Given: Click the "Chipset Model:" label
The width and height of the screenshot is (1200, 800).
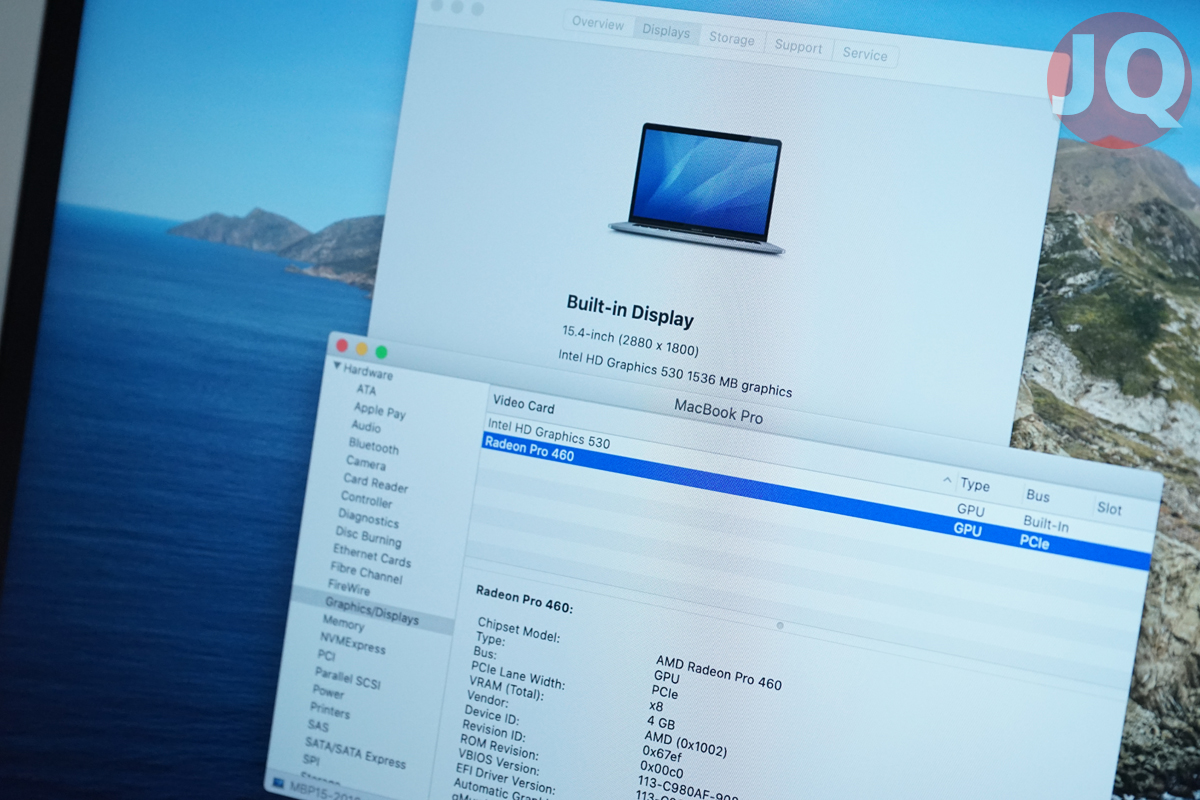Looking at the screenshot, I should point(518,628).
